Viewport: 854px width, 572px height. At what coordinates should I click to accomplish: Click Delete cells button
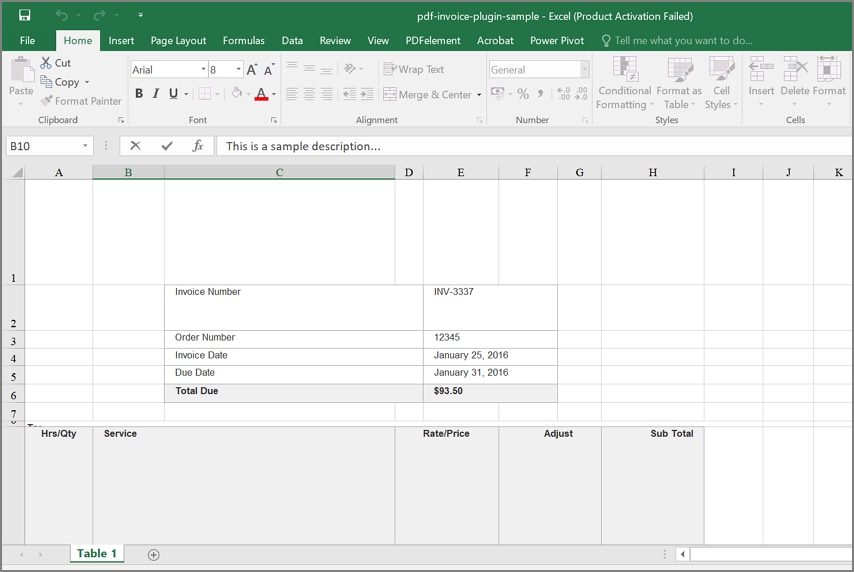(795, 81)
